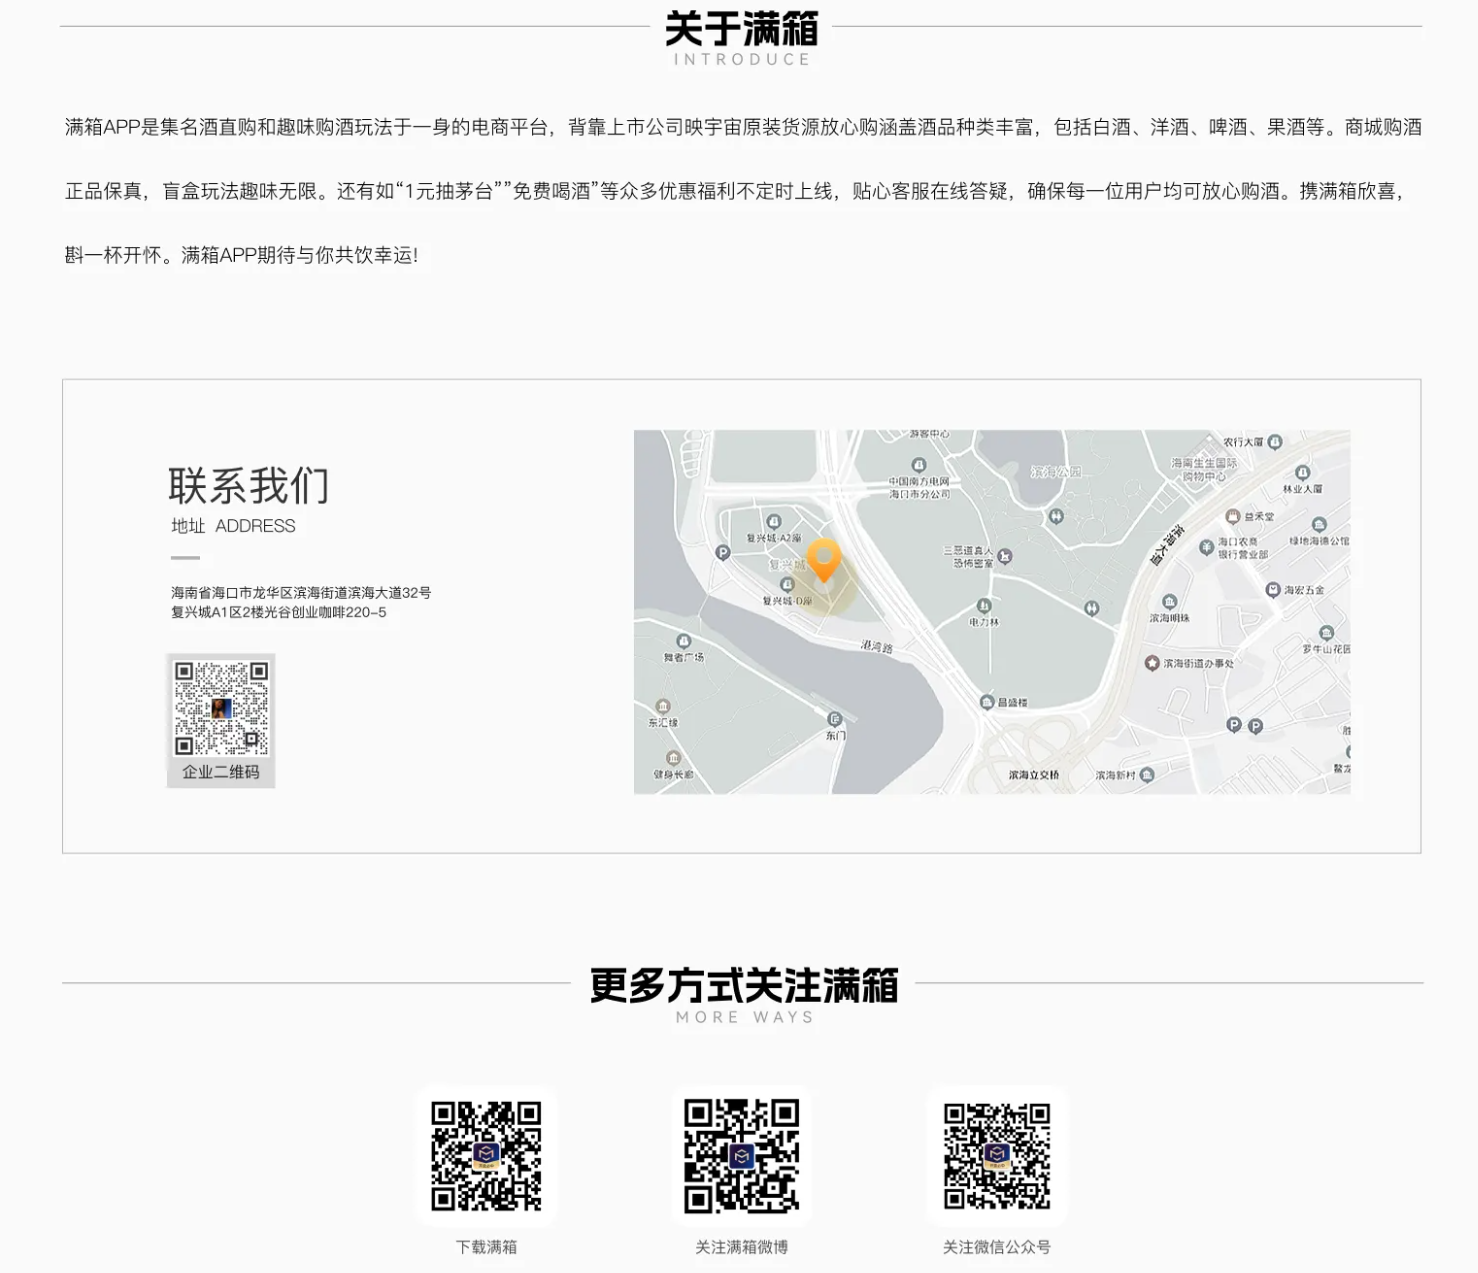
Task: Click the 电力林 map marker
Action: click(x=984, y=606)
